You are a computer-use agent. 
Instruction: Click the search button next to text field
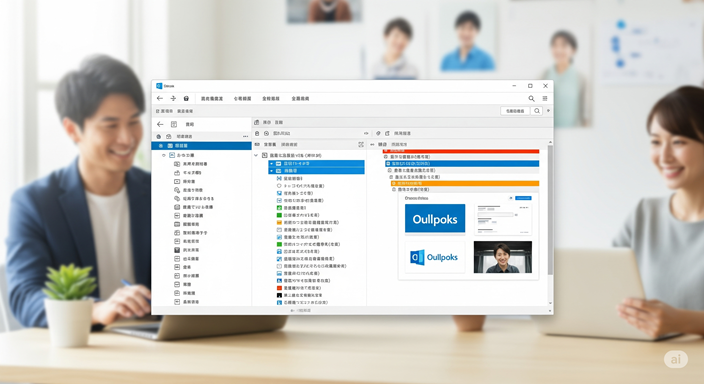537,111
